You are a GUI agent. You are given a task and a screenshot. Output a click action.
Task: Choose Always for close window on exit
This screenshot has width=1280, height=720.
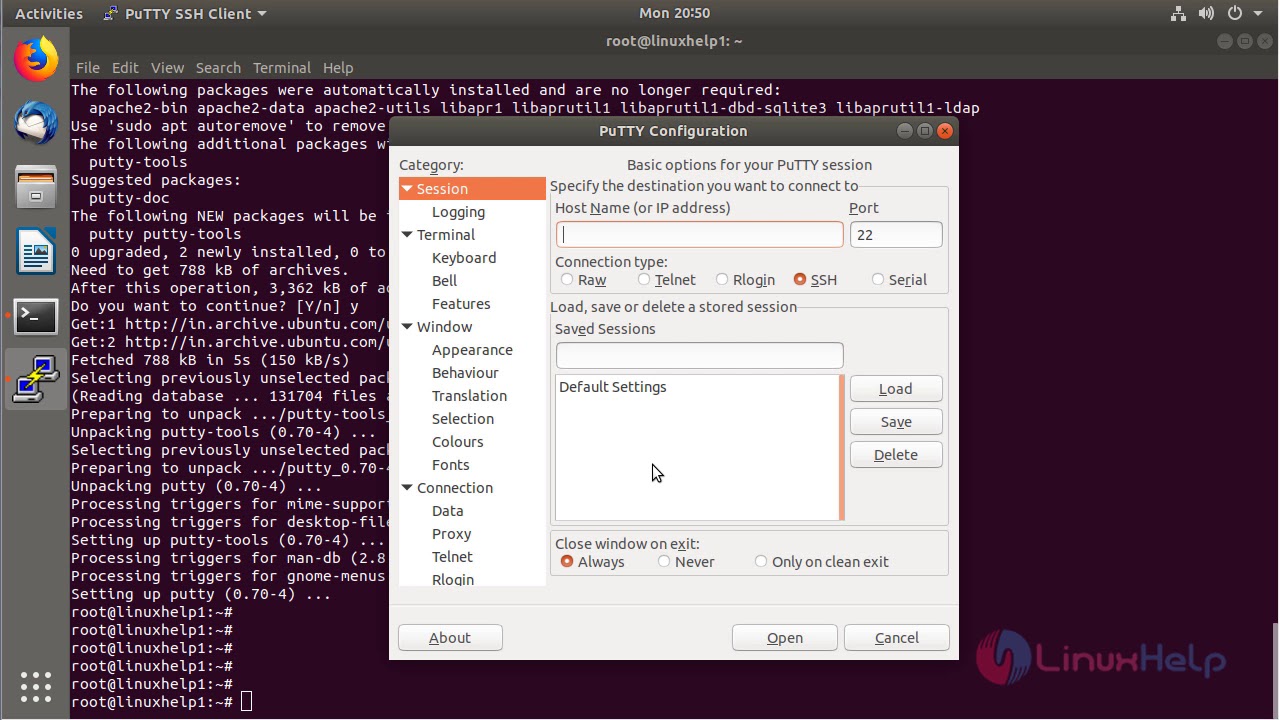(567, 562)
